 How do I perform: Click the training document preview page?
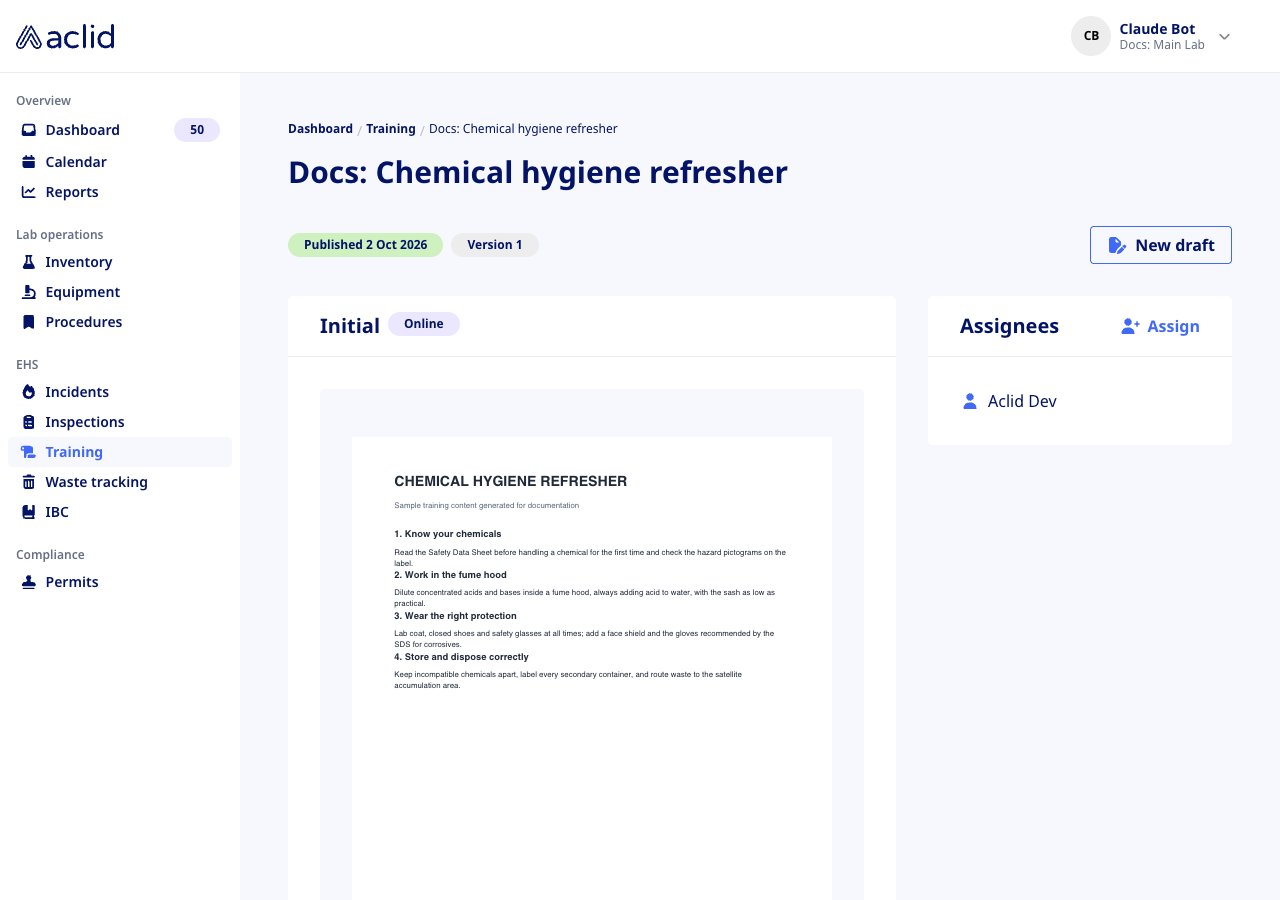(x=592, y=668)
